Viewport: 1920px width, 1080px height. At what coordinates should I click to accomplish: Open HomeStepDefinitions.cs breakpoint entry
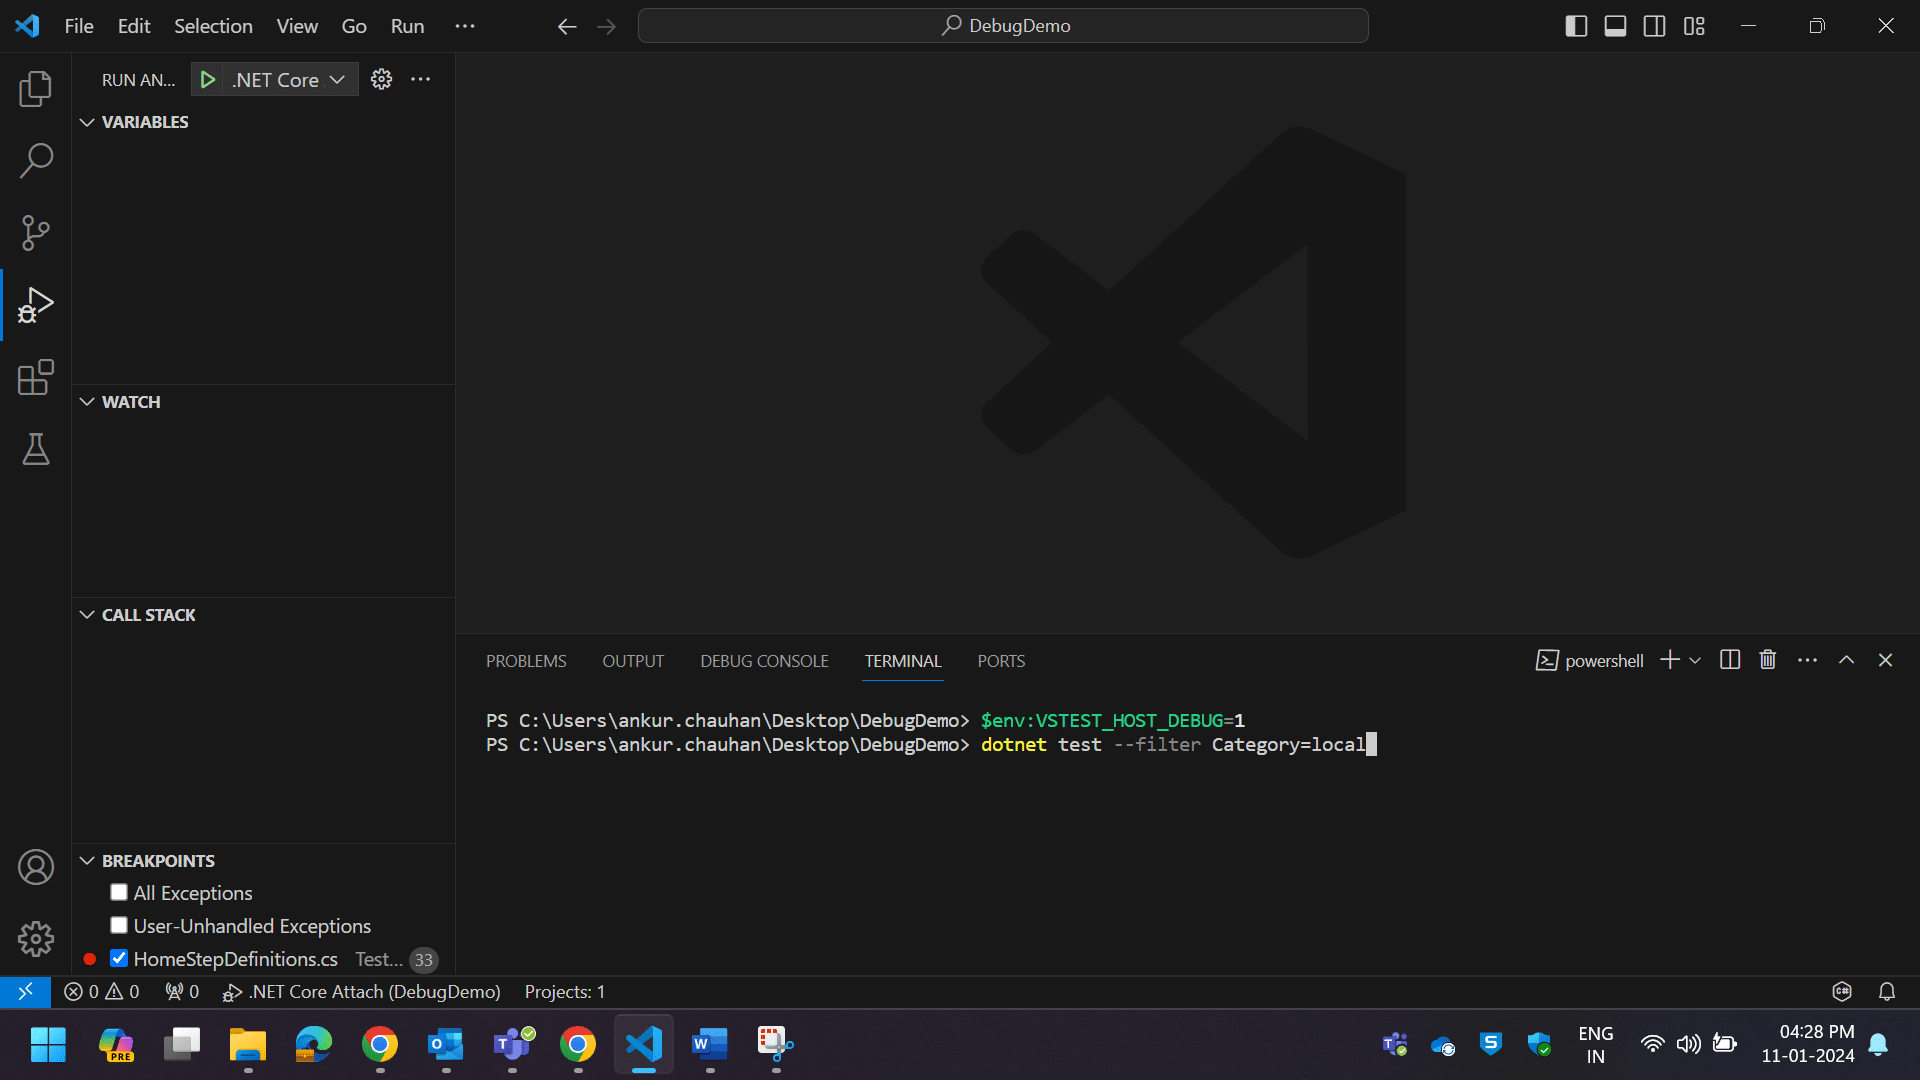coord(236,959)
